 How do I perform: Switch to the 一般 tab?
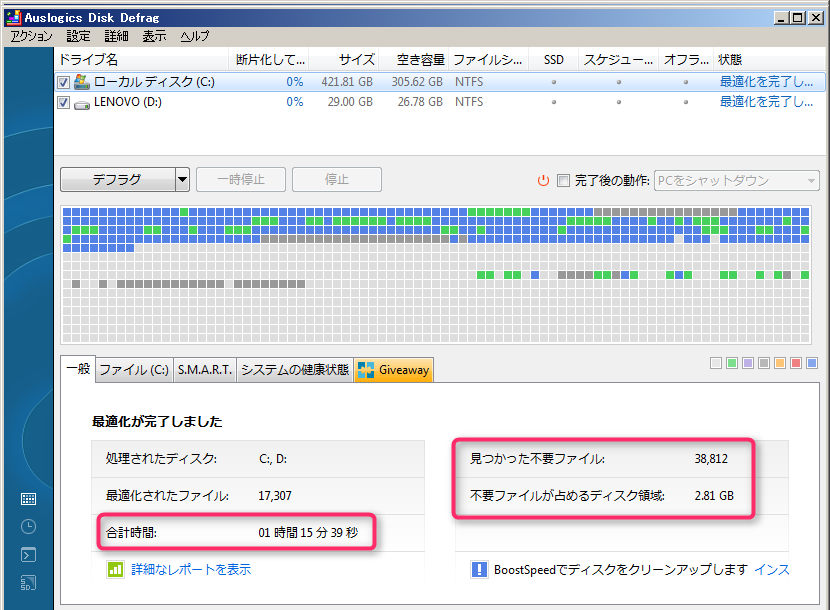tap(78, 369)
